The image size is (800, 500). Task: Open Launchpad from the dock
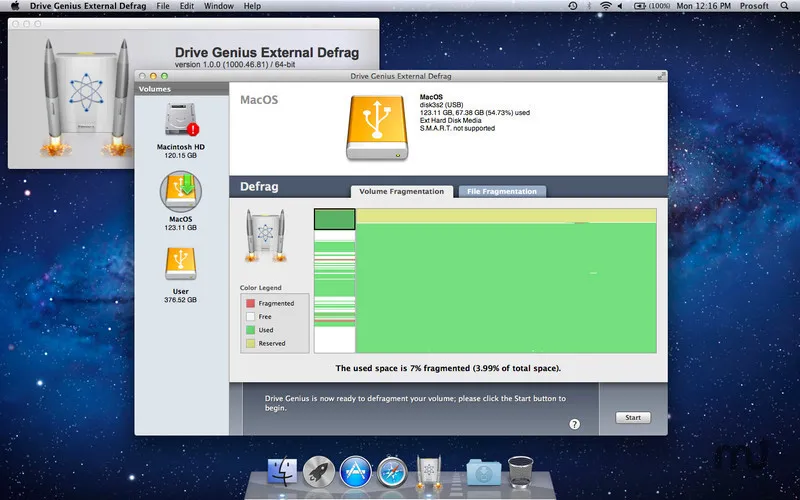[x=318, y=469]
